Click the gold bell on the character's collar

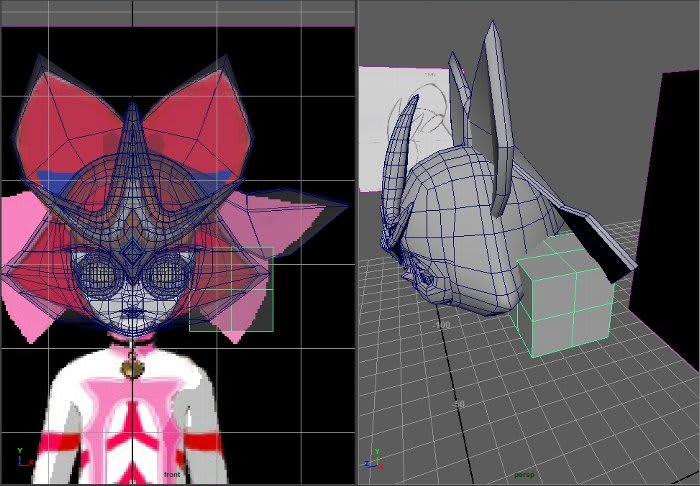coord(132,369)
